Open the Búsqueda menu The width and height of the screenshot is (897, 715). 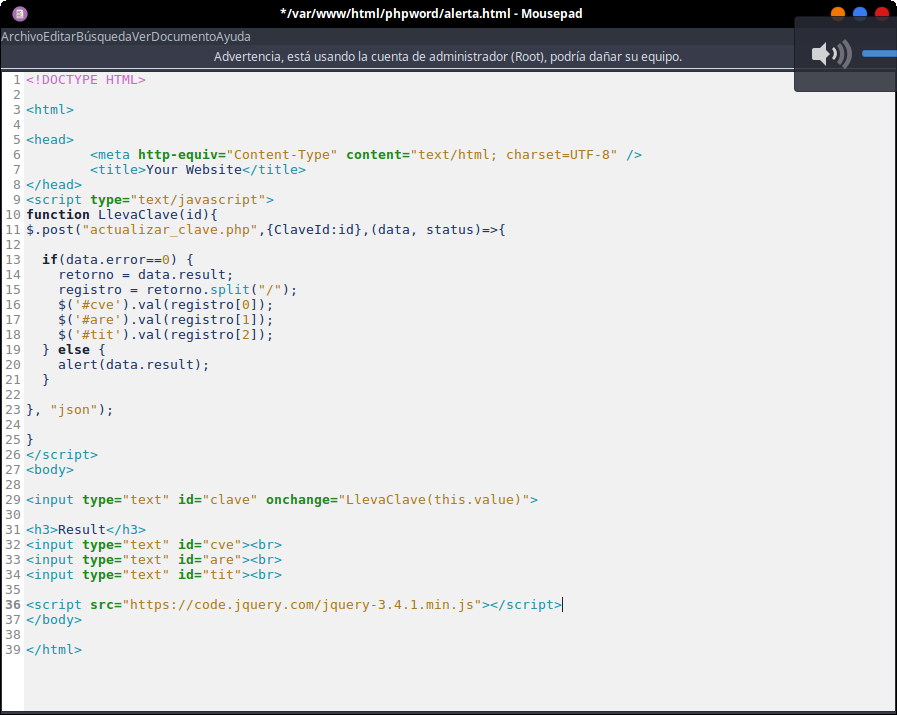tap(104, 37)
